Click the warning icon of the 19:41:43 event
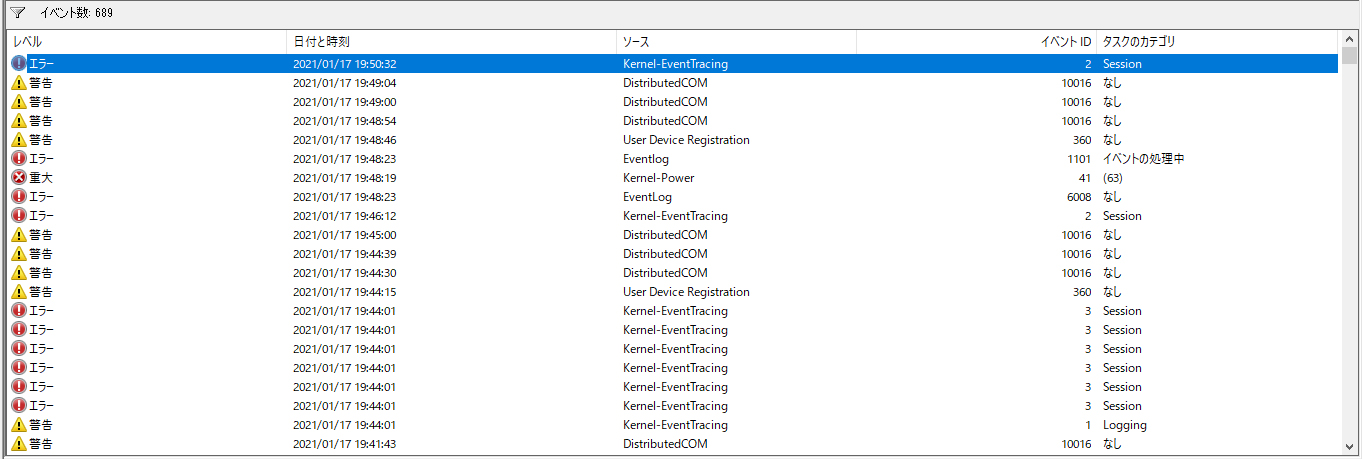This screenshot has width=1362, height=459. click(19, 444)
